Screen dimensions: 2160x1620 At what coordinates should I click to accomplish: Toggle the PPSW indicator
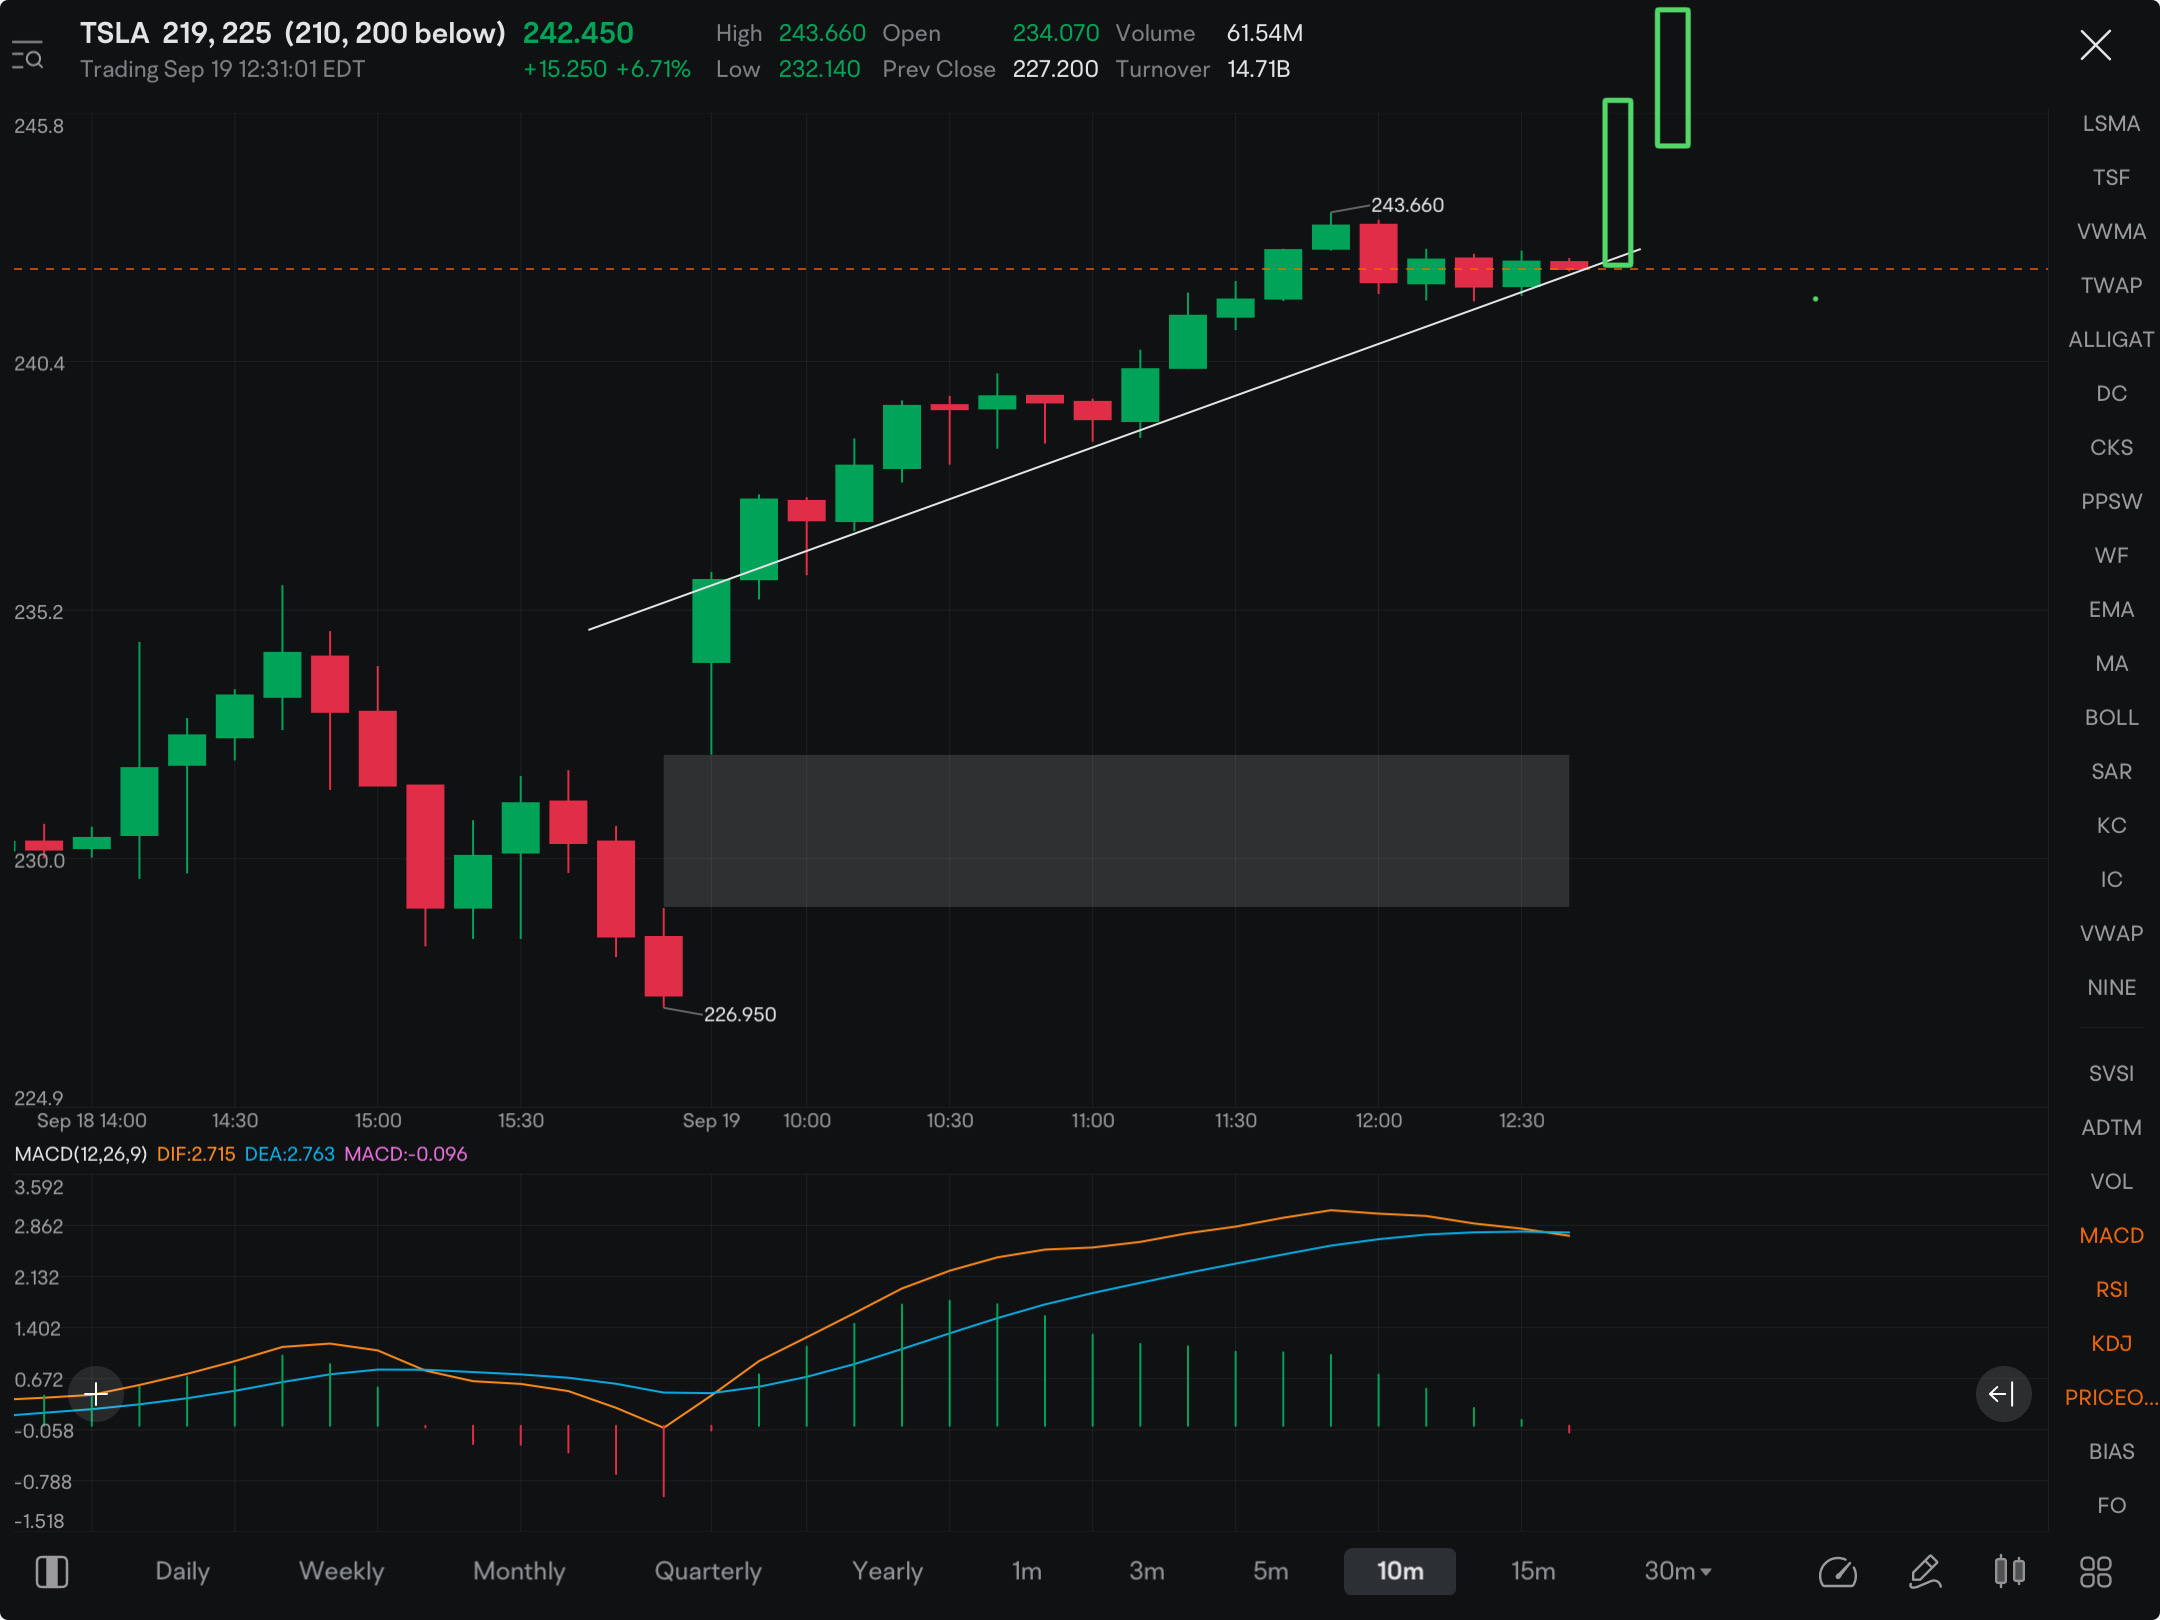pyautogui.click(x=2111, y=502)
